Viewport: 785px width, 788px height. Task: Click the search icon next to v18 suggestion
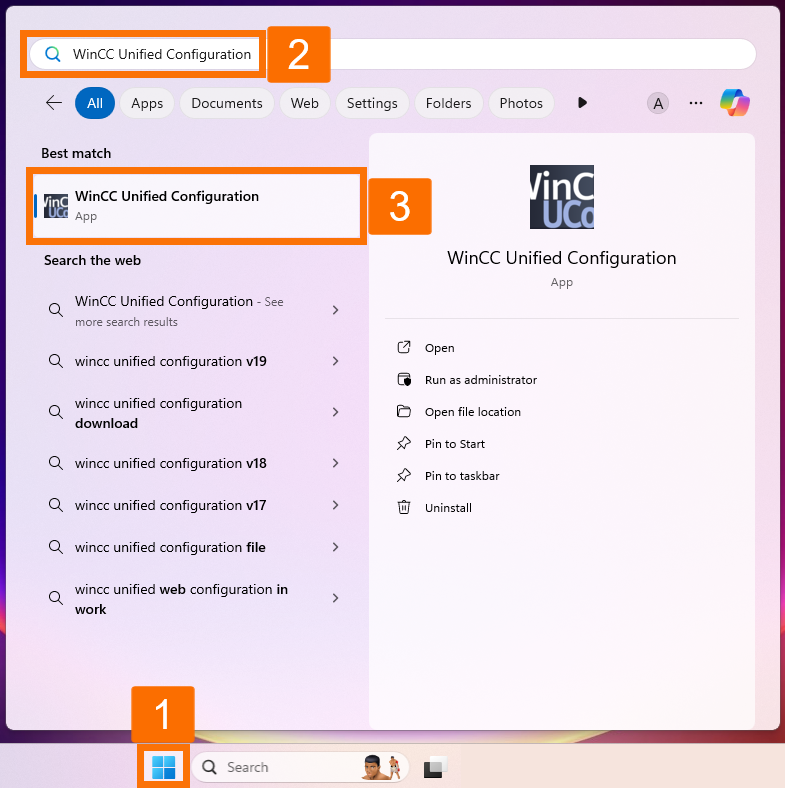click(x=56, y=463)
